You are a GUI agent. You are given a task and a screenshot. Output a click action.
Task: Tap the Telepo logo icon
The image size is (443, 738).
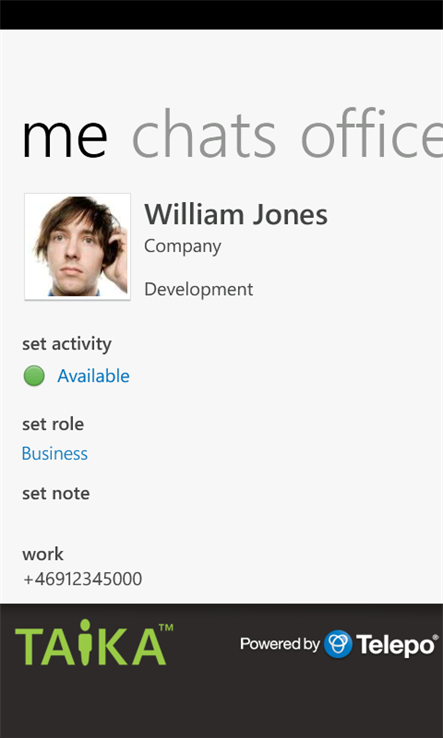pyautogui.click(x=338, y=644)
